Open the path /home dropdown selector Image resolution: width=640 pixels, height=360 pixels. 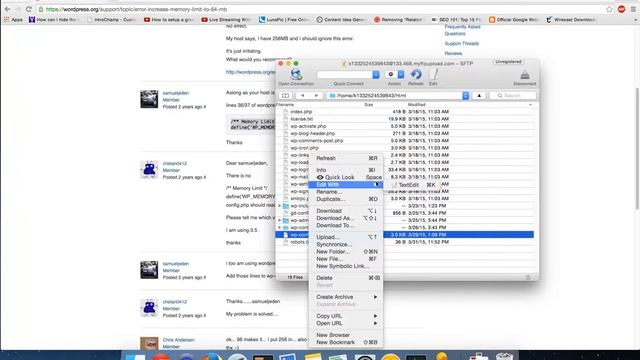pos(465,96)
